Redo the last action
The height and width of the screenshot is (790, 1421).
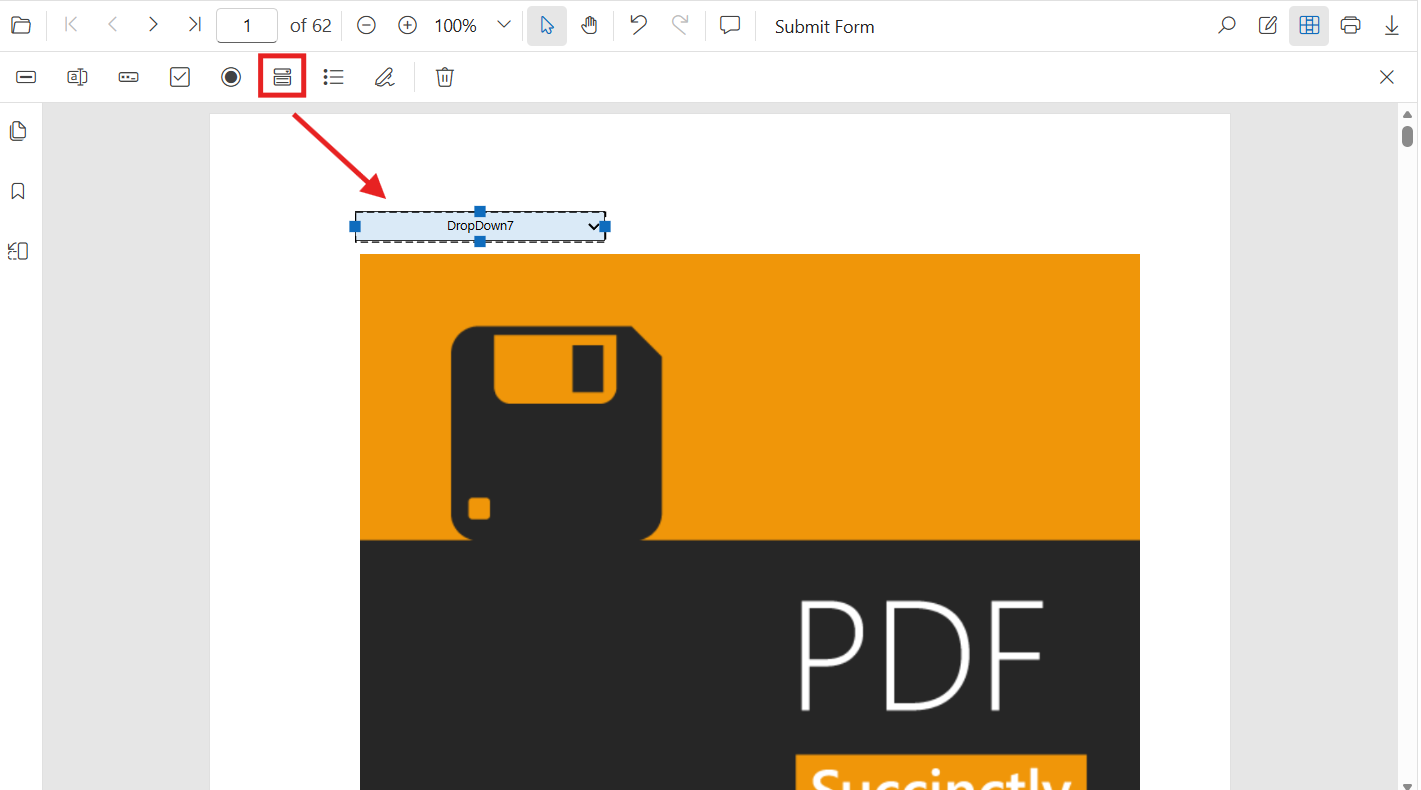coord(680,26)
